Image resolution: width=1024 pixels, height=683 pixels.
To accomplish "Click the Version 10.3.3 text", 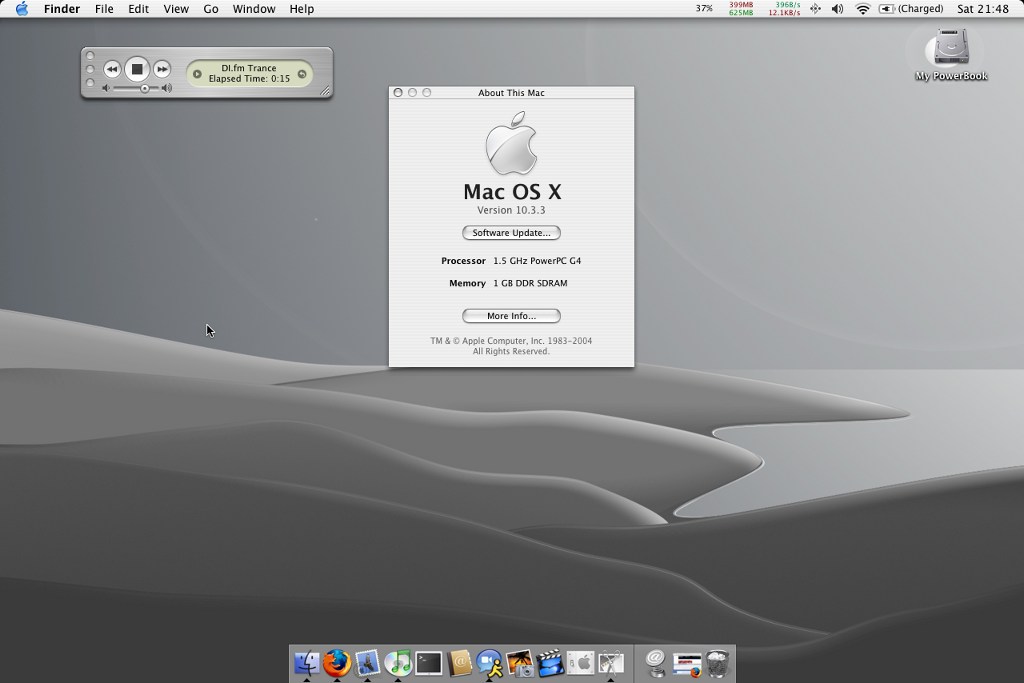I will click(x=511, y=211).
